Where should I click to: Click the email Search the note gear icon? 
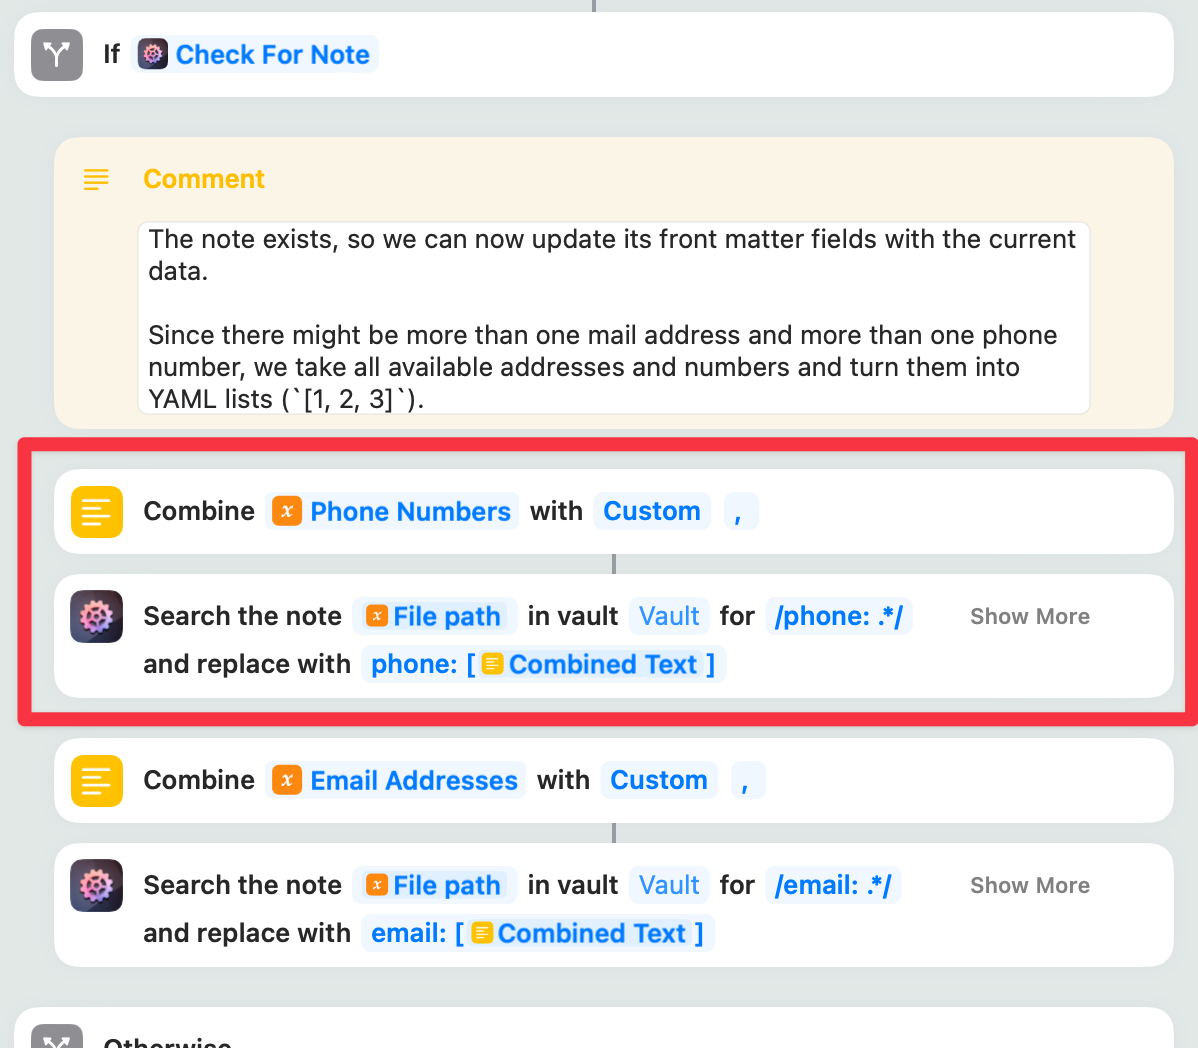[97, 885]
